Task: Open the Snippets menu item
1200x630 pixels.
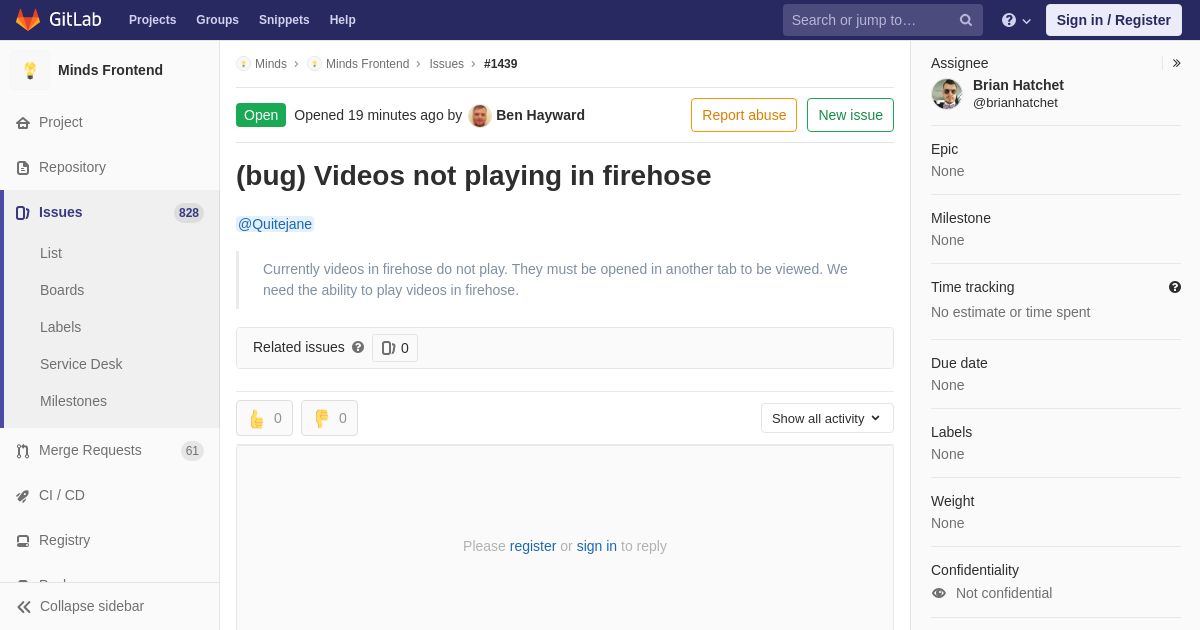Action: [x=284, y=20]
